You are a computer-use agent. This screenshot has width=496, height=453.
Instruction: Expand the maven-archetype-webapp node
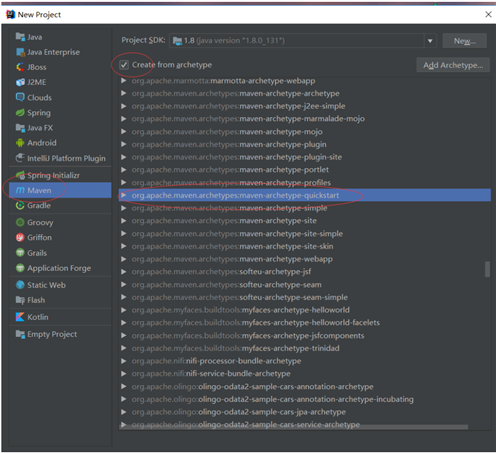click(x=124, y=259)
